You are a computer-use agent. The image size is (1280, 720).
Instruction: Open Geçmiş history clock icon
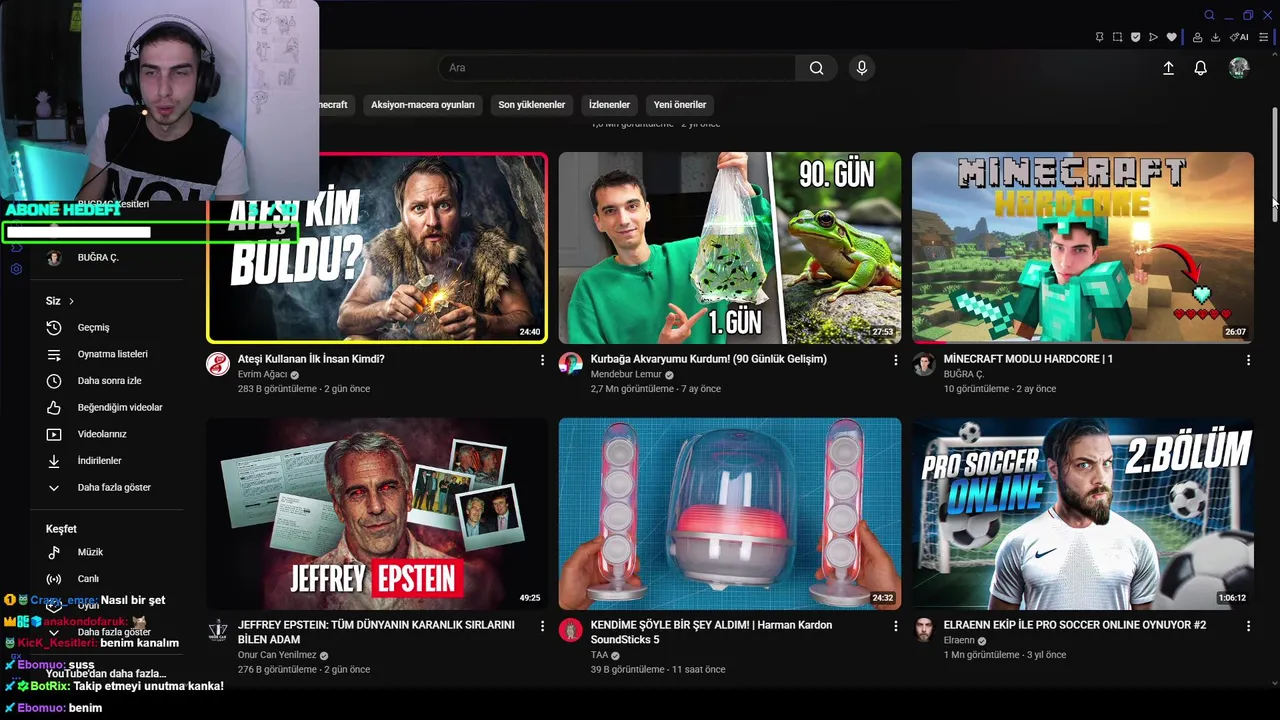click(x=54, y=328)
